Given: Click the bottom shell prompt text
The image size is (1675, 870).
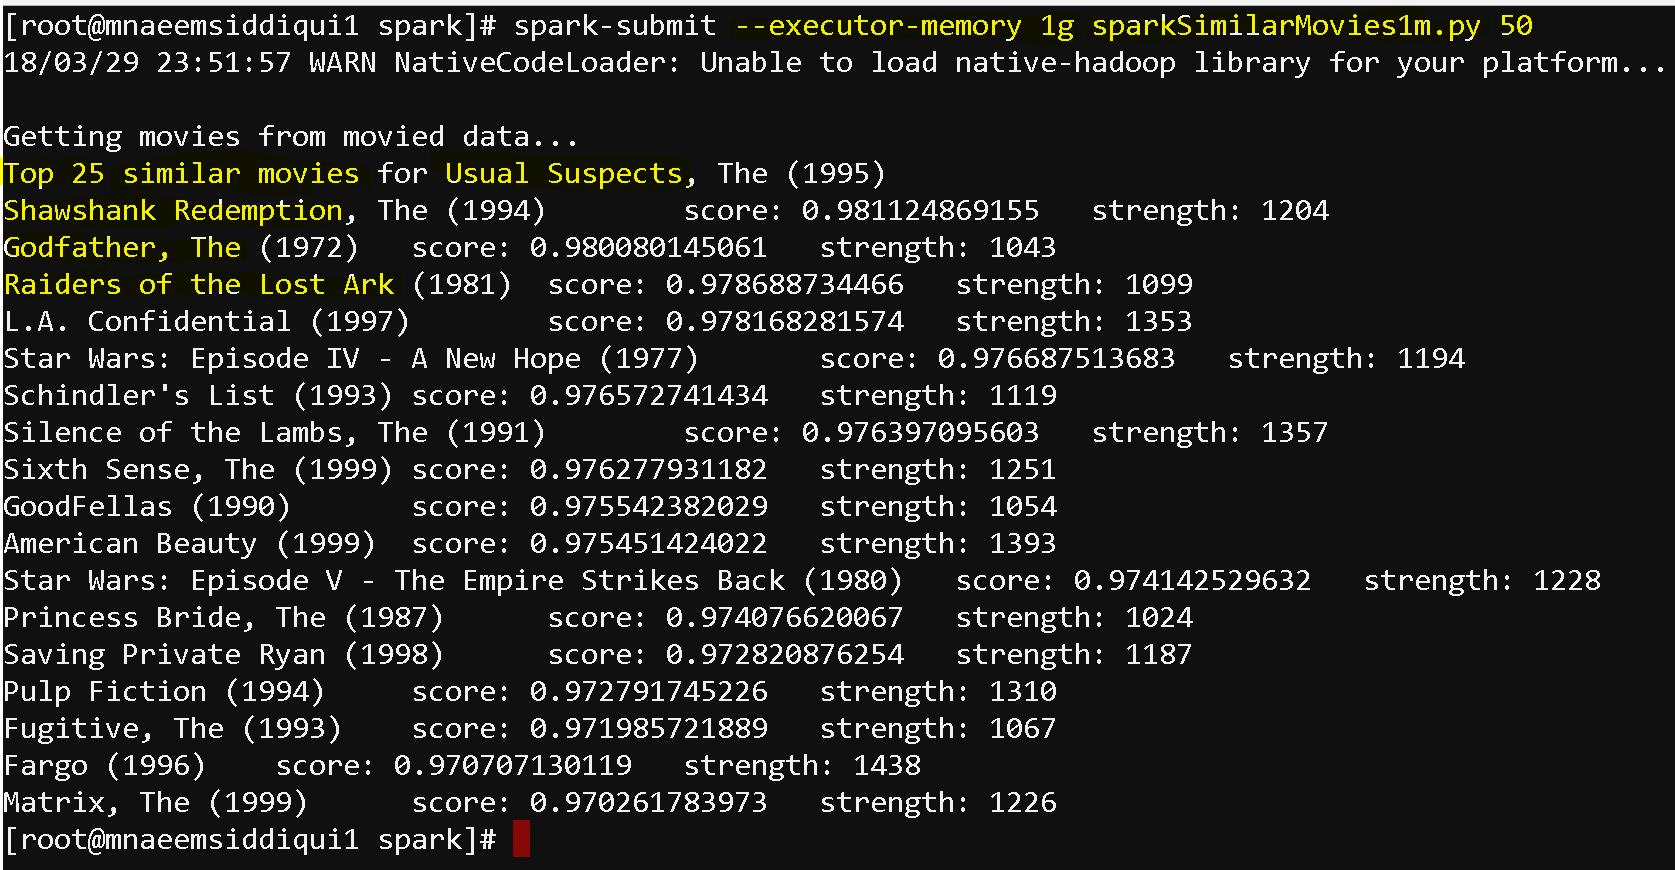Looking at the screenshot, I should pos(250,840).
